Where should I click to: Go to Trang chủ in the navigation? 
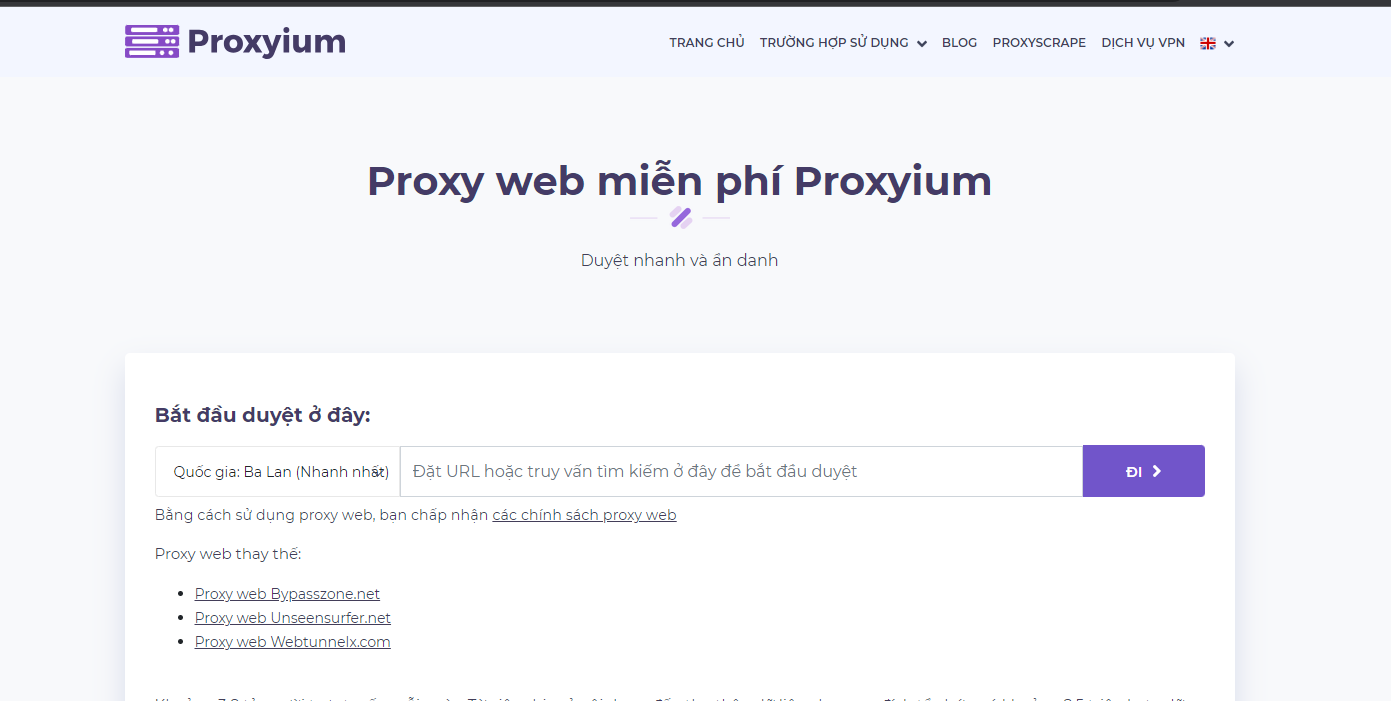point(707,43)
